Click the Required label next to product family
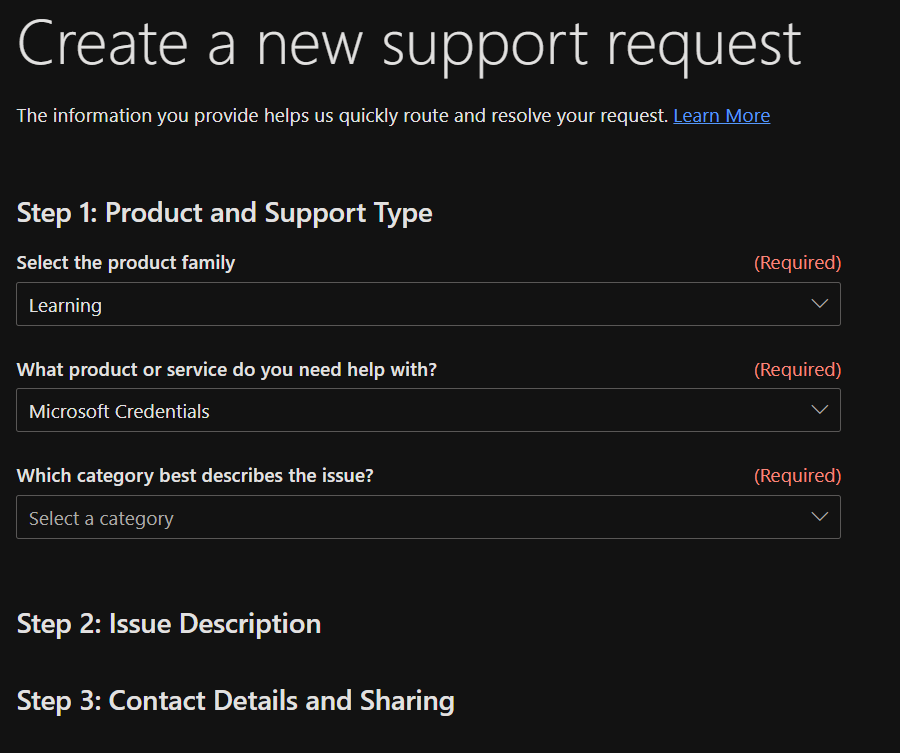The image size is (900, 753). click(797, 262)
